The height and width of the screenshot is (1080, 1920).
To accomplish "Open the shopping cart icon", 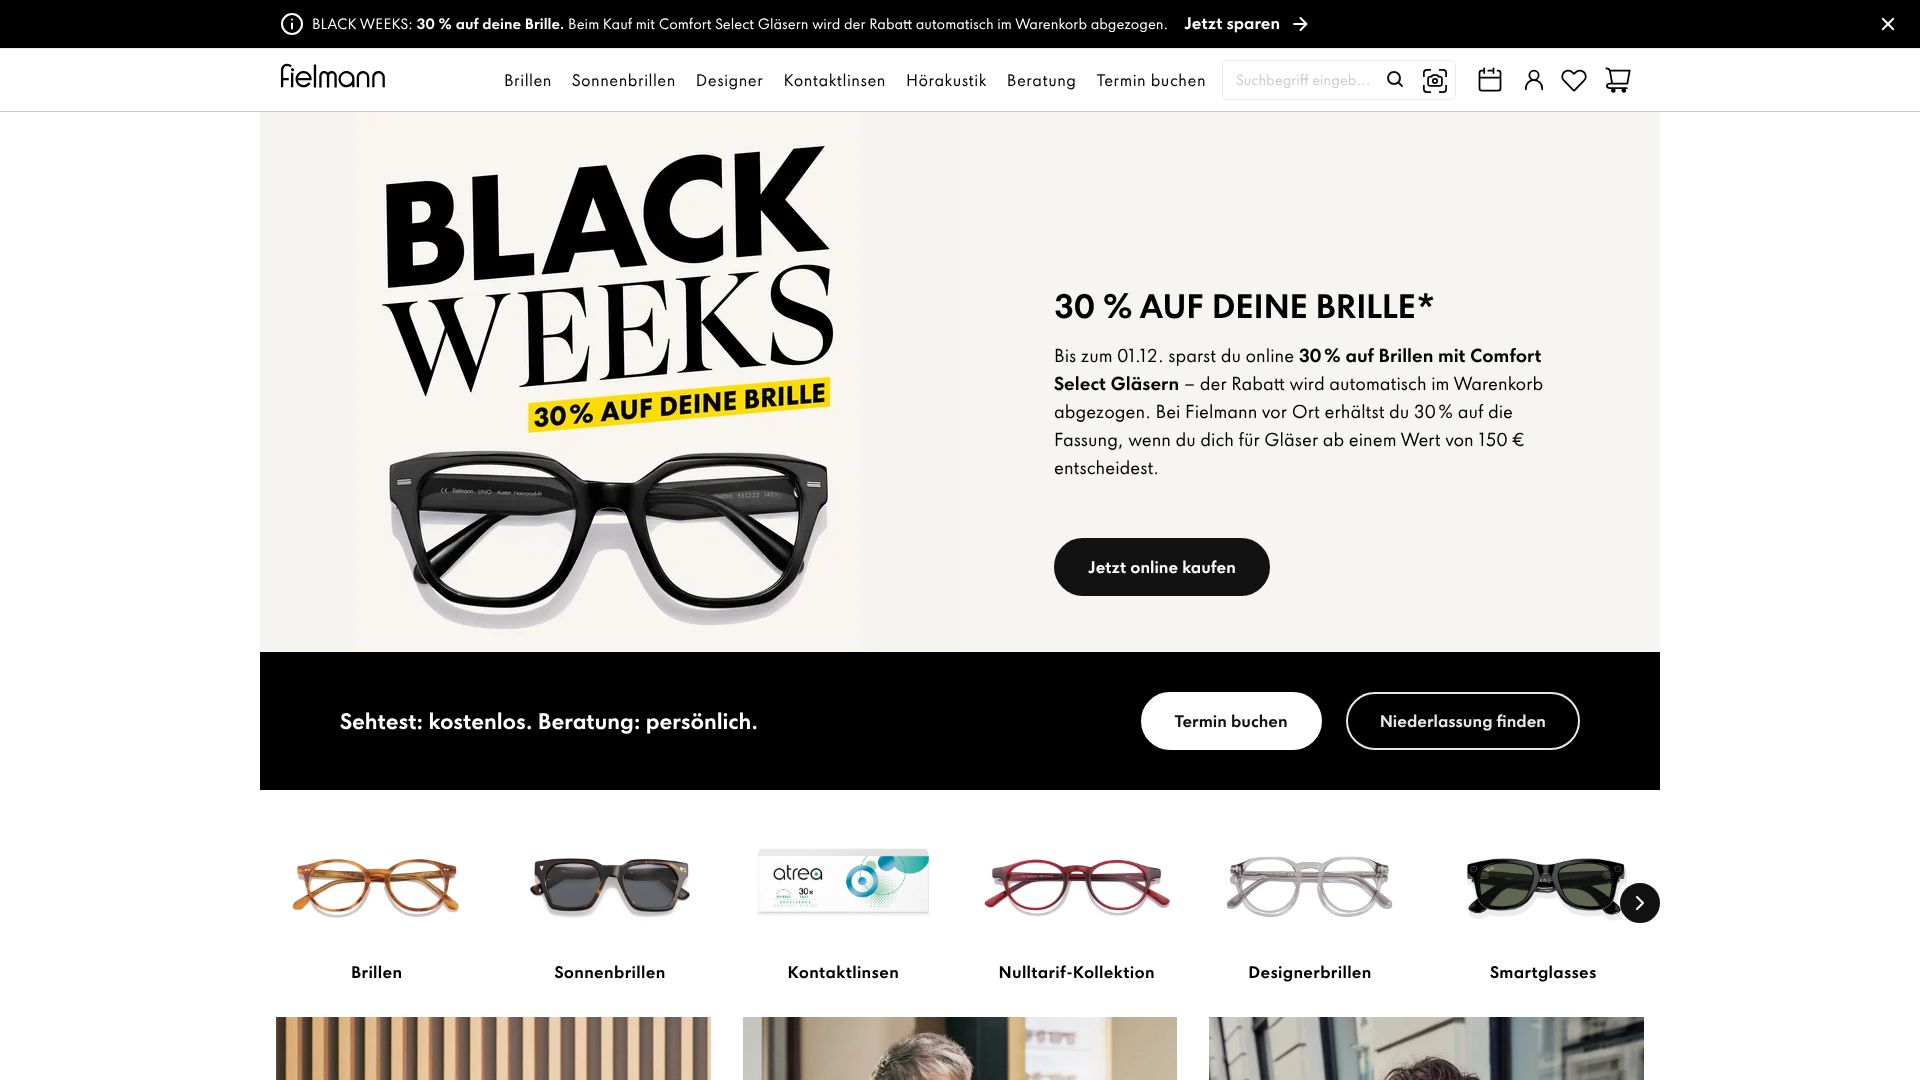I will (x=1618, y=80).
